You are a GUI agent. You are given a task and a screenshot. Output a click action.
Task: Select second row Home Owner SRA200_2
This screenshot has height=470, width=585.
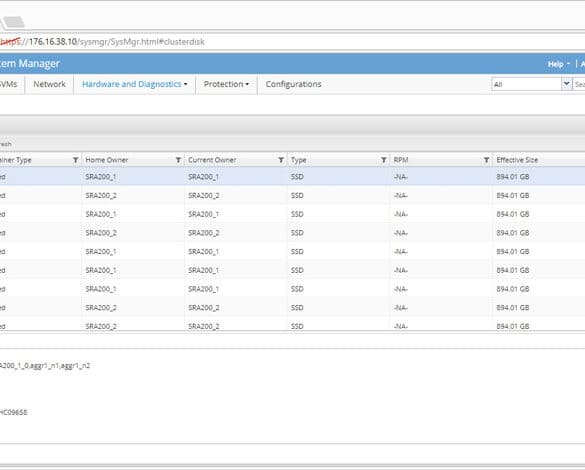tap(101, 195)
